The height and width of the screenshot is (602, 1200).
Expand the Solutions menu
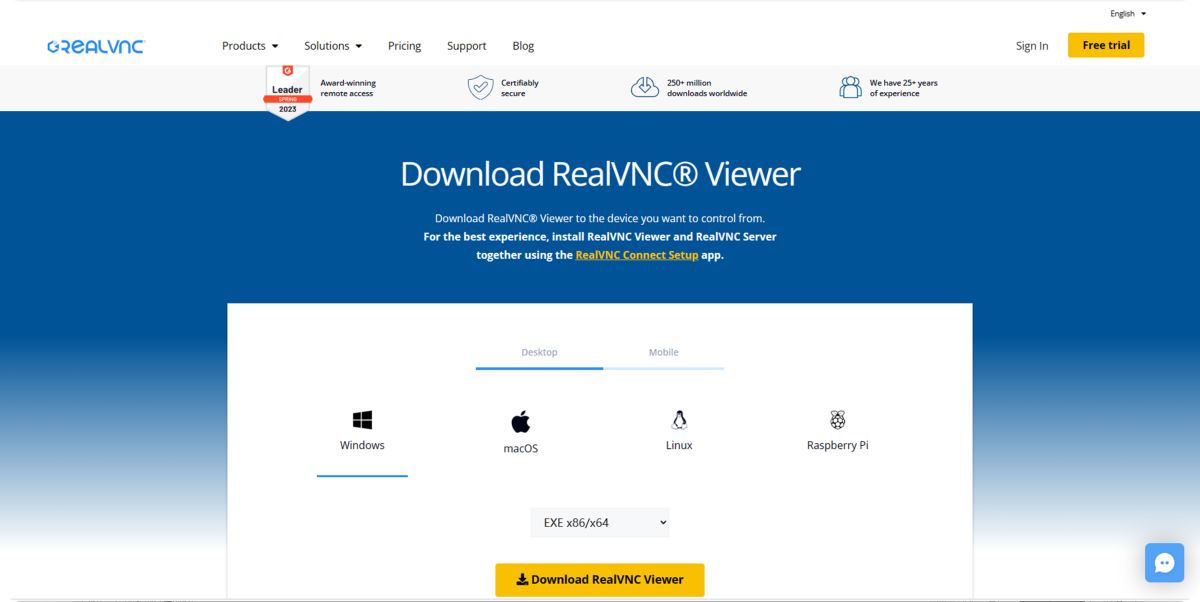click(x=332, y=45)
